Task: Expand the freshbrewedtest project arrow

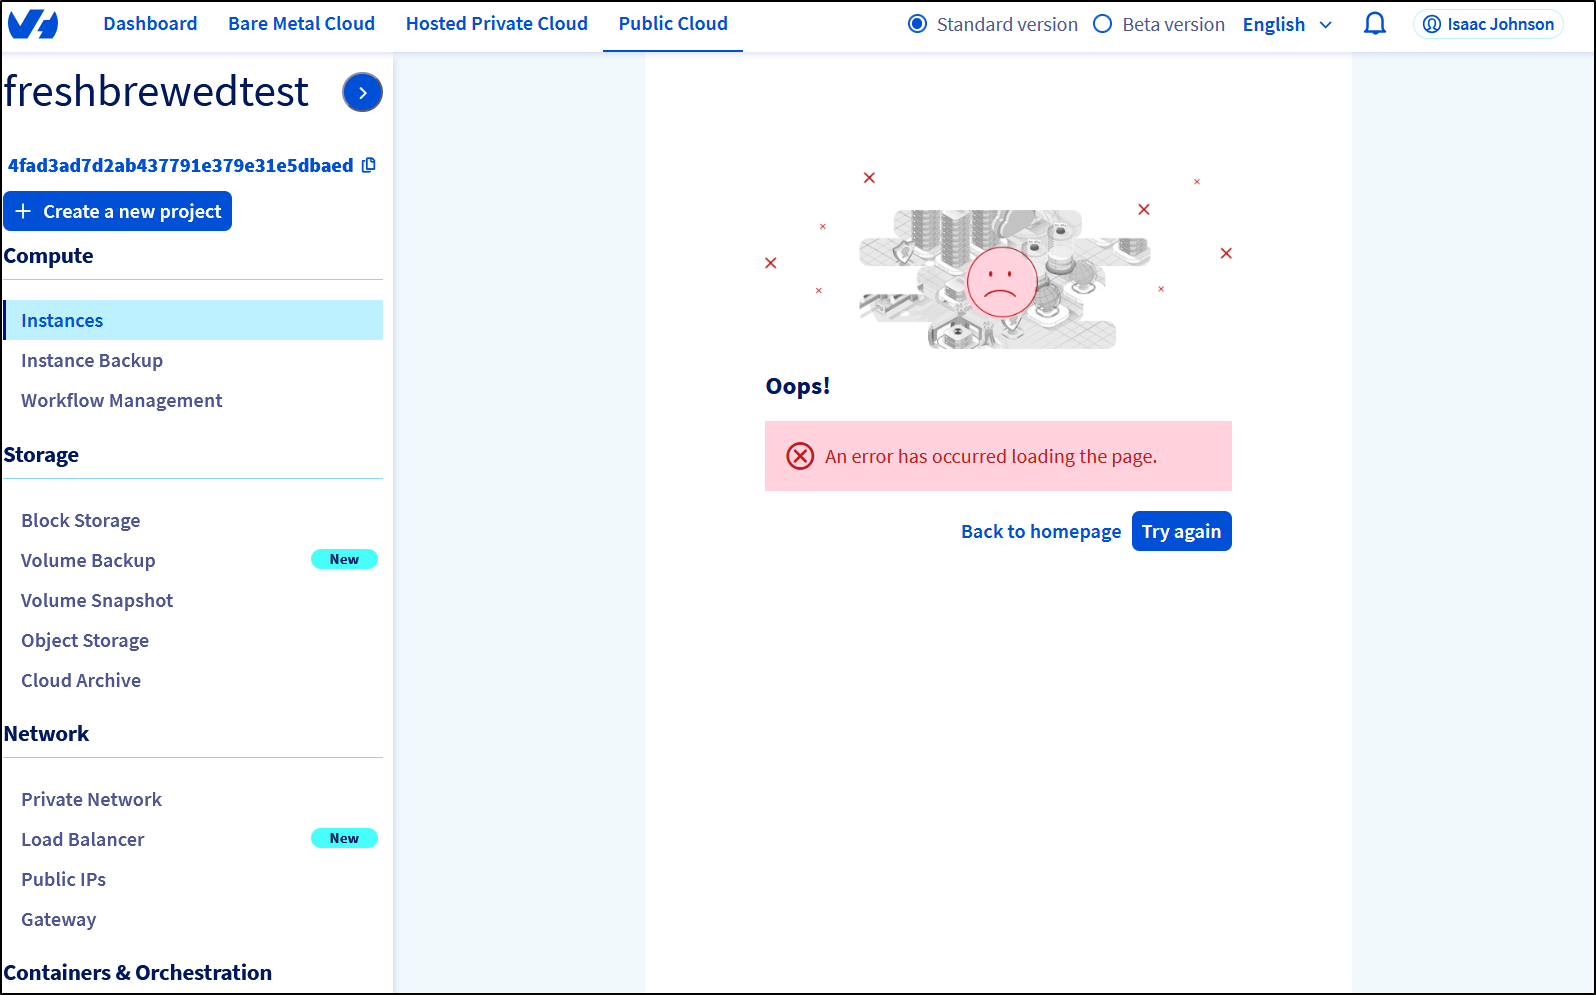Action: pyautogui.click(x=362, y=92)
